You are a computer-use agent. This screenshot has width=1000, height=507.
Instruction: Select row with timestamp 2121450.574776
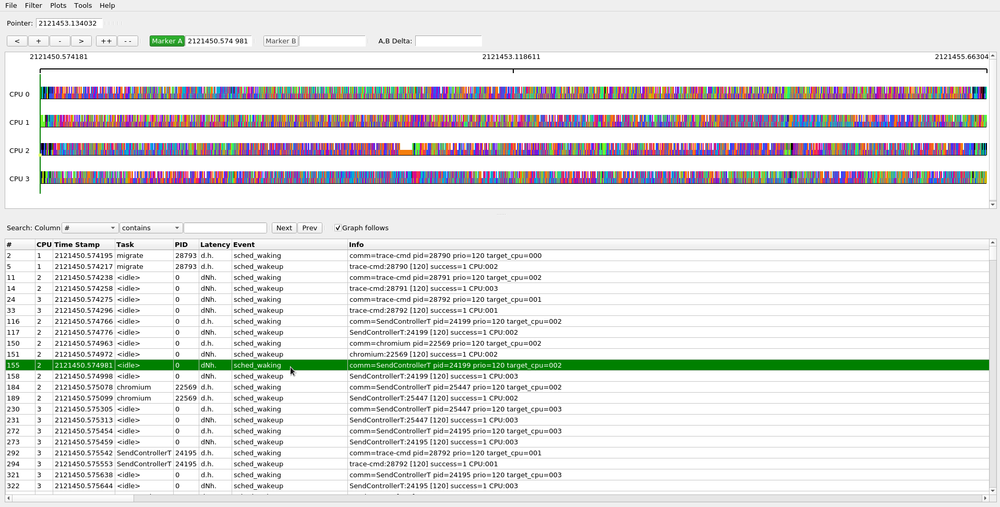[x=497, y=332]
